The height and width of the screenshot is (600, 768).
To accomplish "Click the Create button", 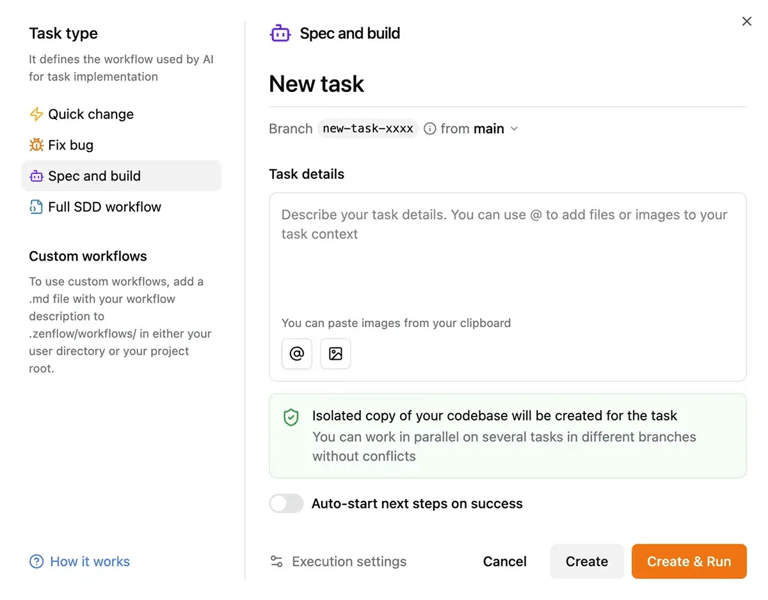I will point(587,561).
